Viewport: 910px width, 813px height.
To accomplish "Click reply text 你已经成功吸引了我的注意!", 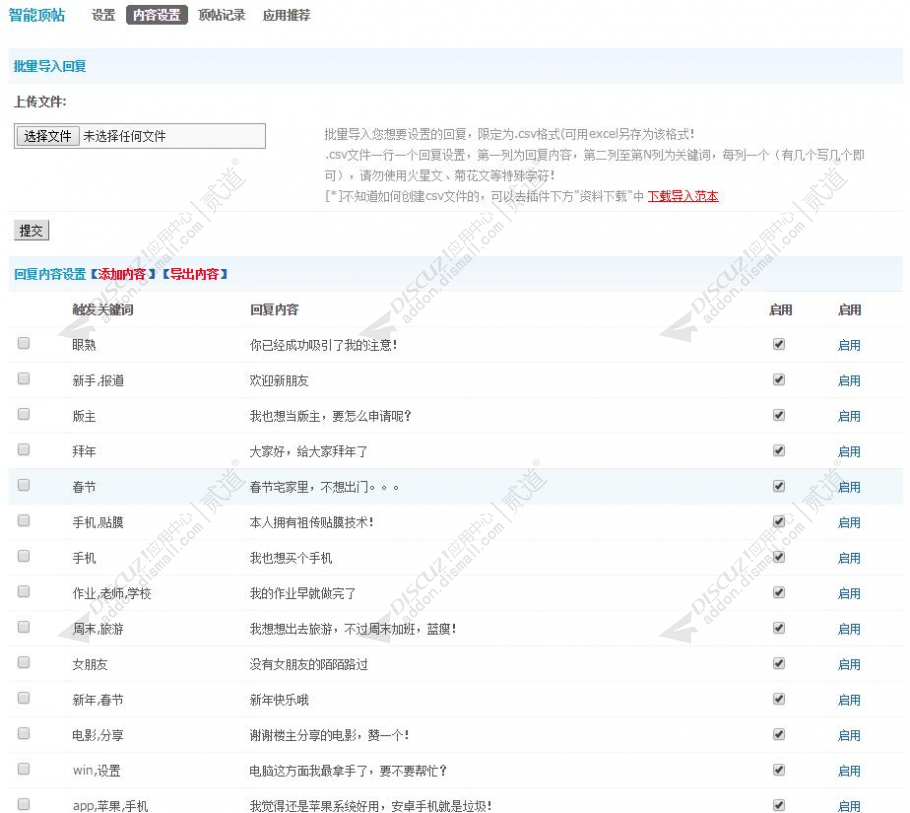I will [x=323, y=345].
